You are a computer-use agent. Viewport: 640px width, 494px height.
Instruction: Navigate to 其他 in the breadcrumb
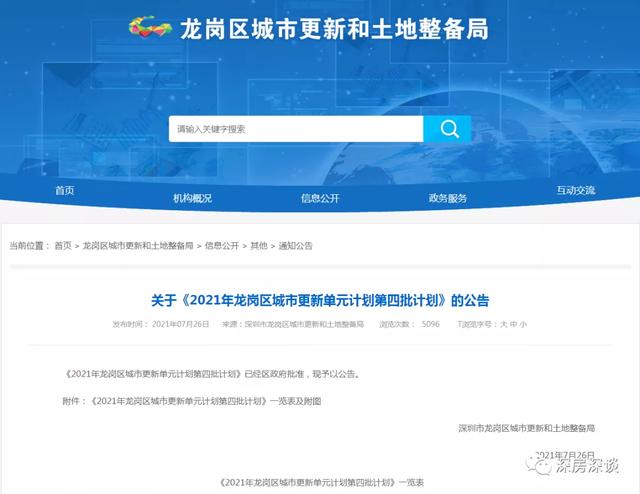click(x=258, y=246)
